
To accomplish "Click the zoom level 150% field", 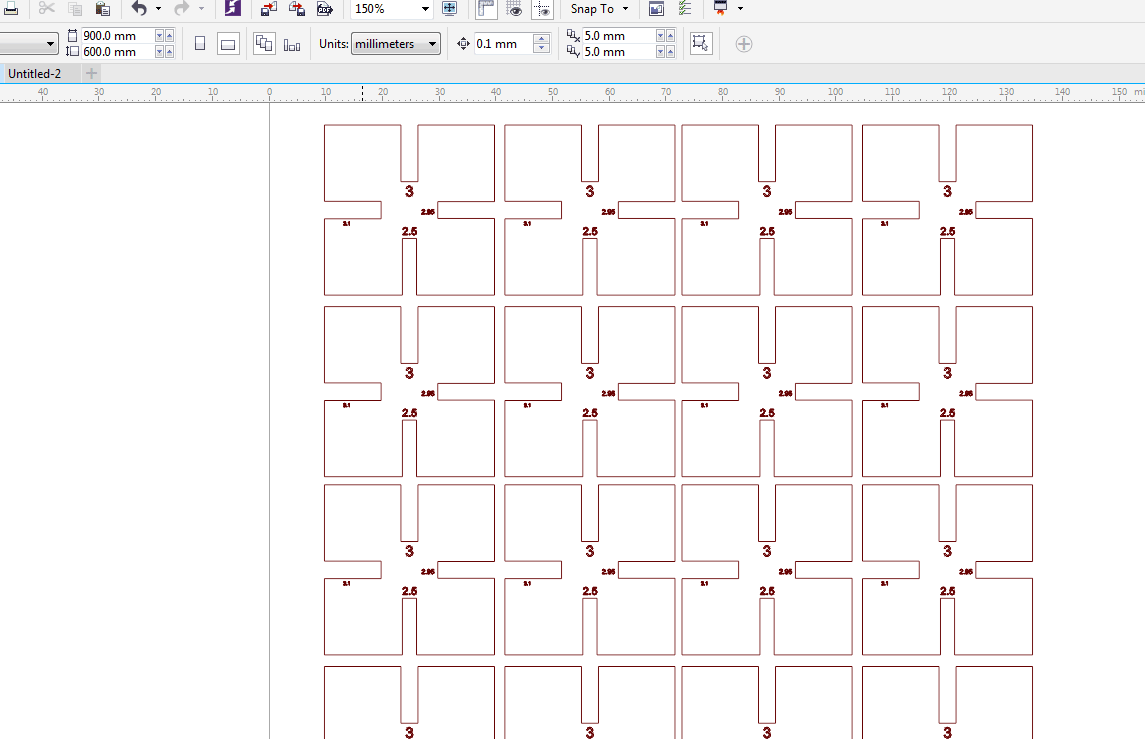I will point(385,9).
